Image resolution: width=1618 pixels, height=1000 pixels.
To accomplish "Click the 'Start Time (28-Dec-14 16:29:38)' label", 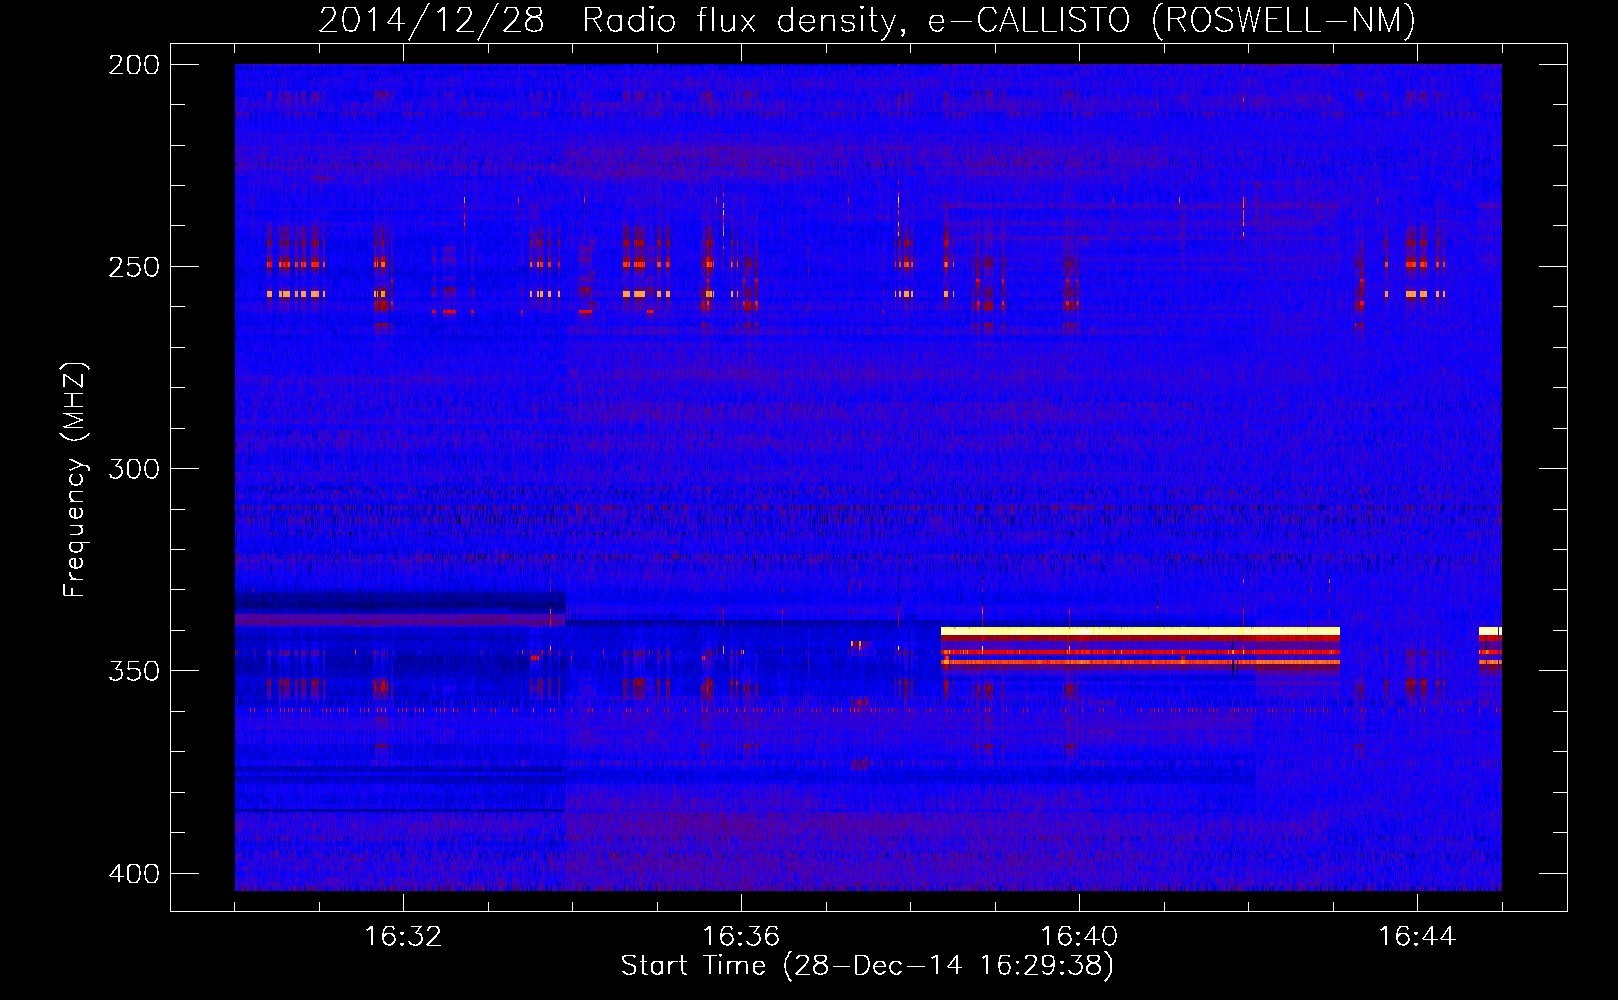I will [x=867, y=966].
